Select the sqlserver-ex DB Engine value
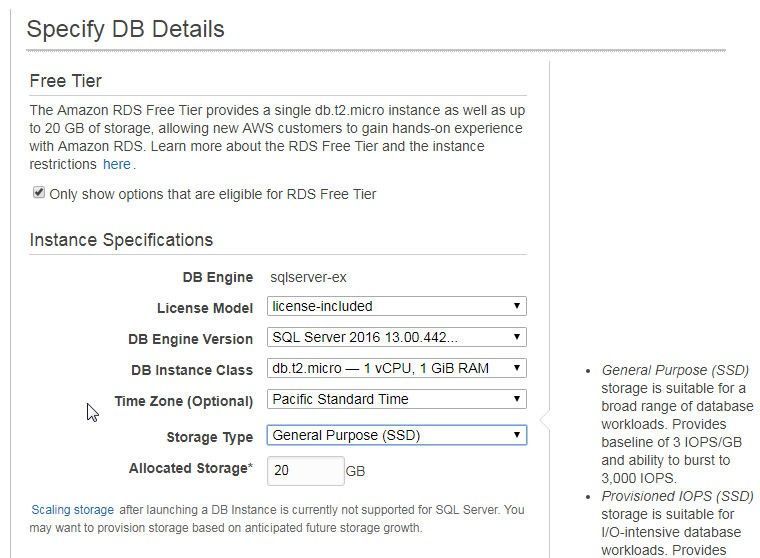Viewport: 760px width, 558px height. click(308, 277)
